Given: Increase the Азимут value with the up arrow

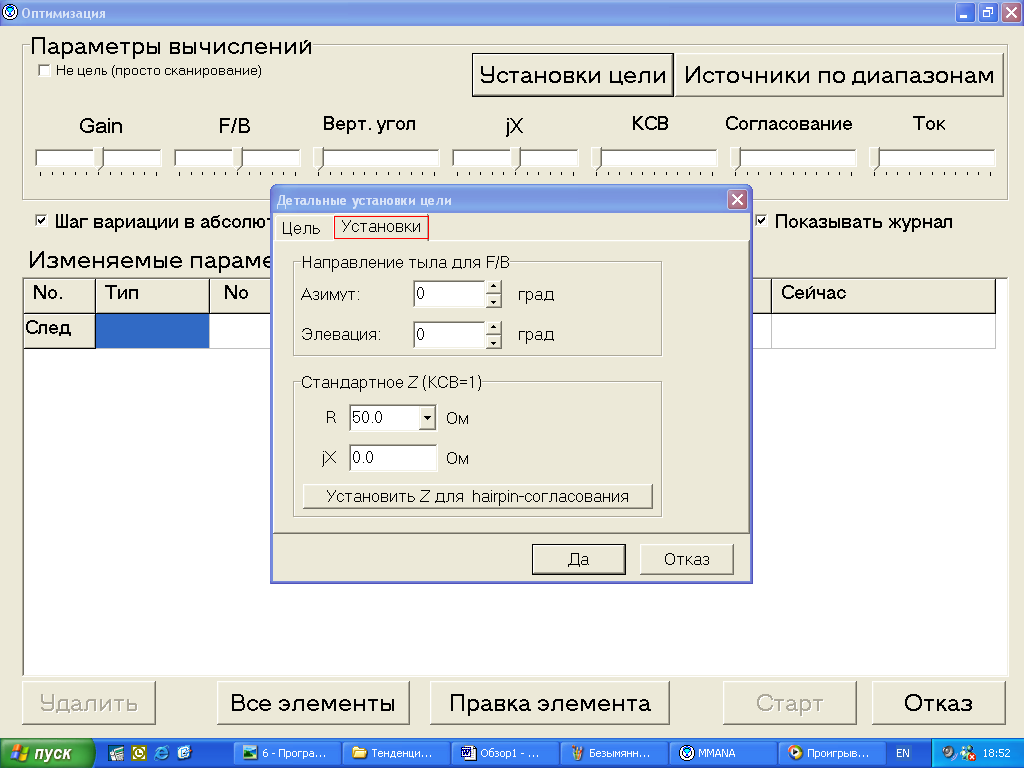Looking at the screenshot, I should tap(494, 287).
